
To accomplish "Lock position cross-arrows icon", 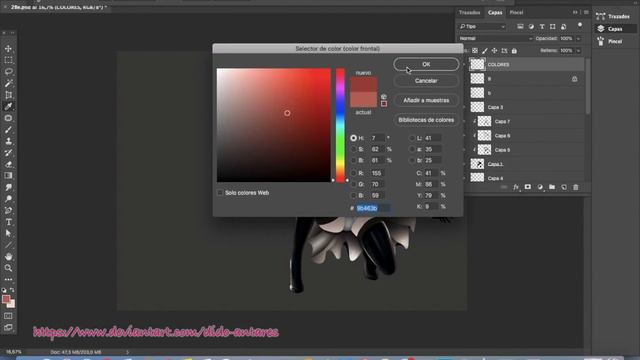I will 494,51.
